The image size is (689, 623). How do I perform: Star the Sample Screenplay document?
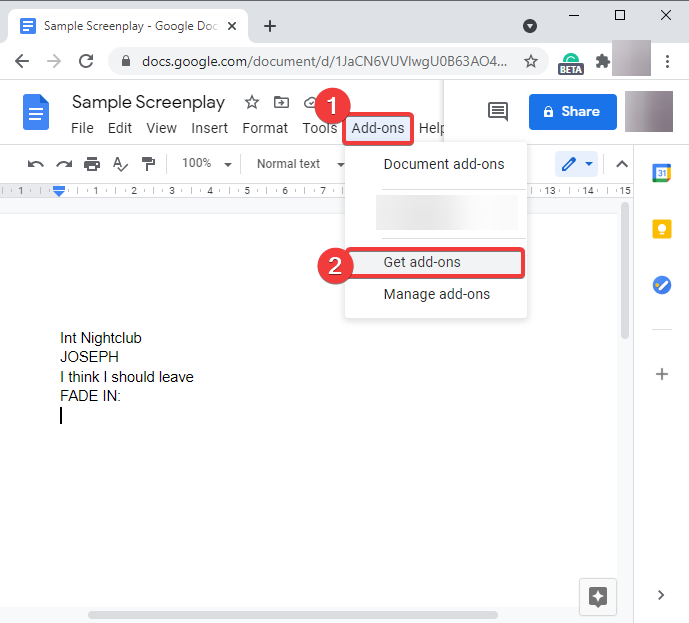point(252,102)
